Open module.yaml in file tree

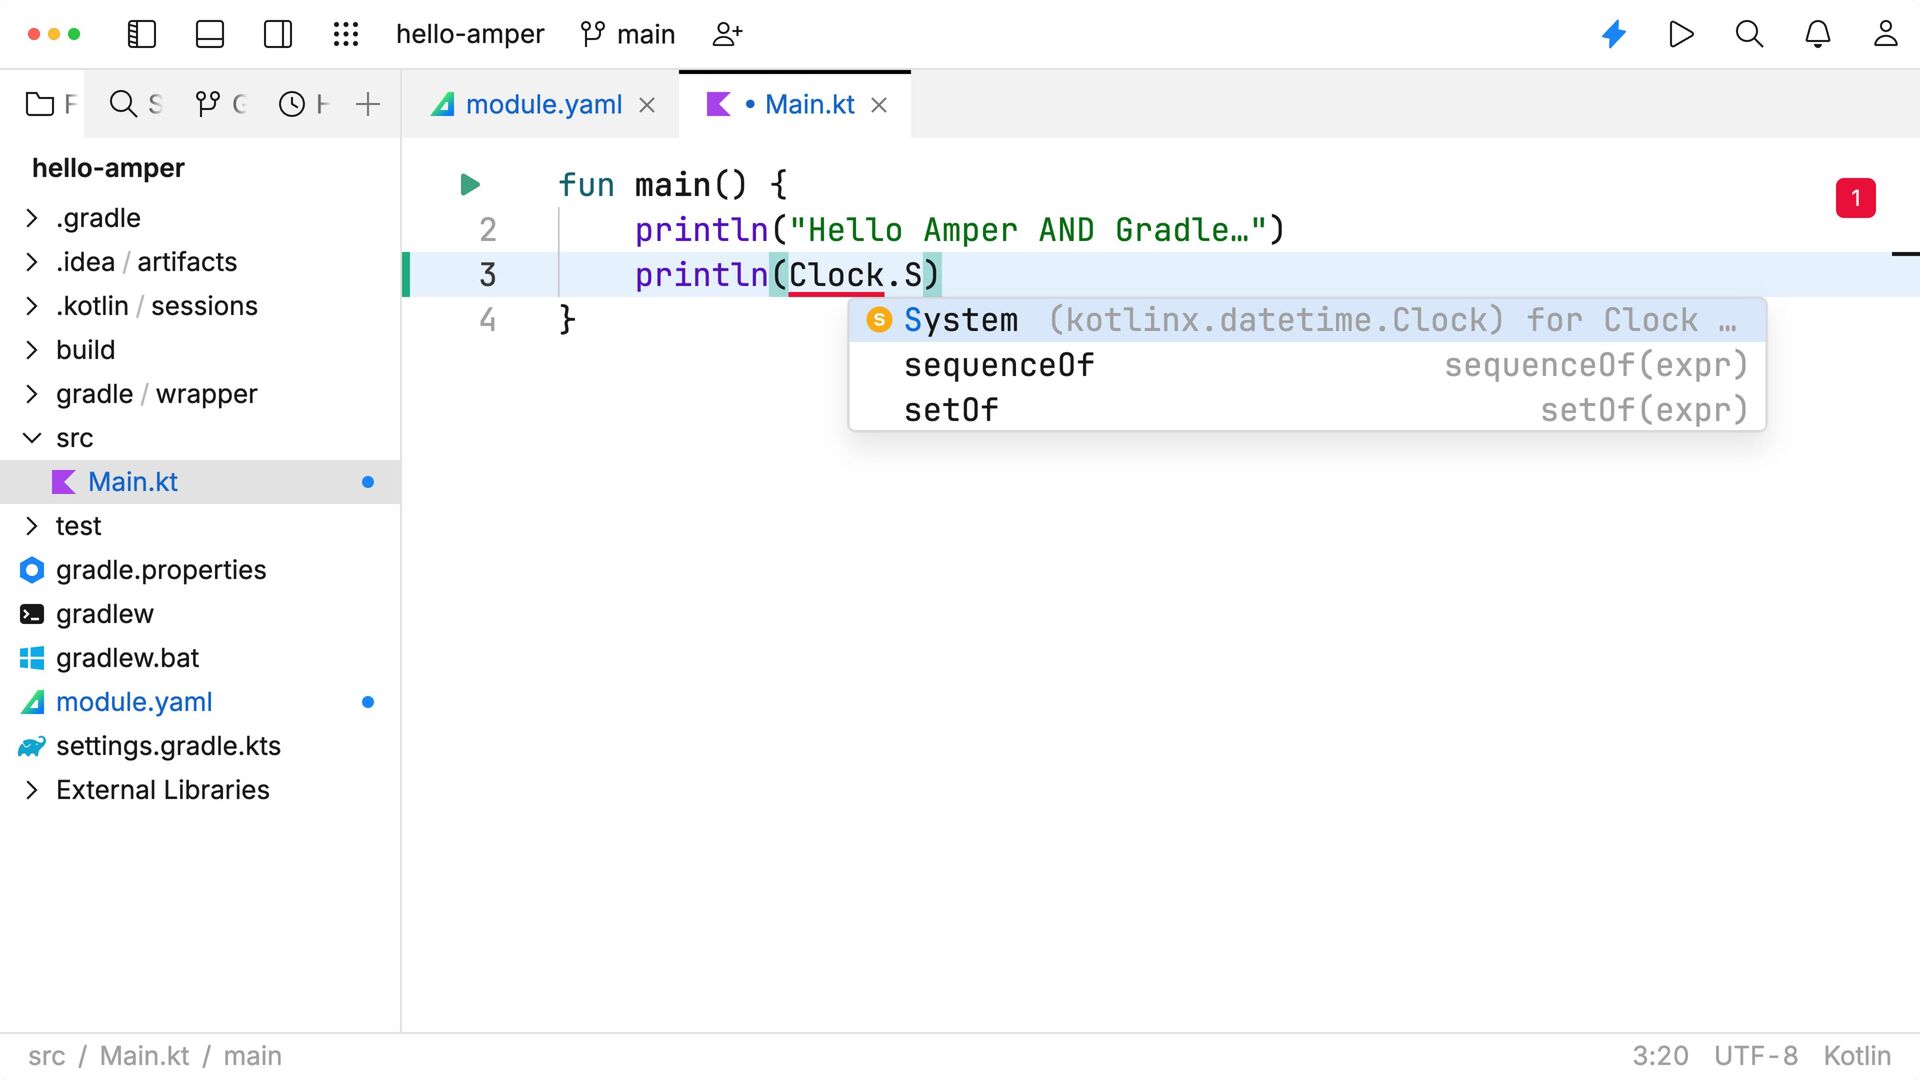click(200, 702)
